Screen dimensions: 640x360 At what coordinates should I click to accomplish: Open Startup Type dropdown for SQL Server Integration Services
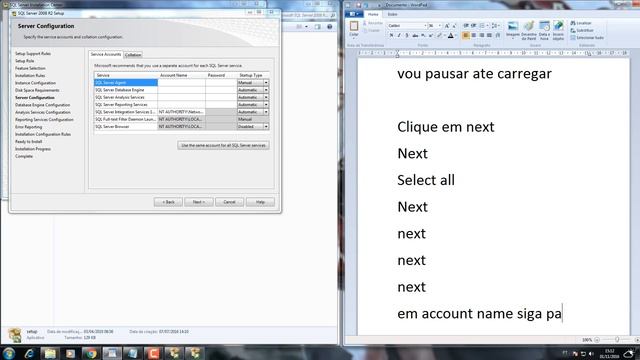point(266,112)
